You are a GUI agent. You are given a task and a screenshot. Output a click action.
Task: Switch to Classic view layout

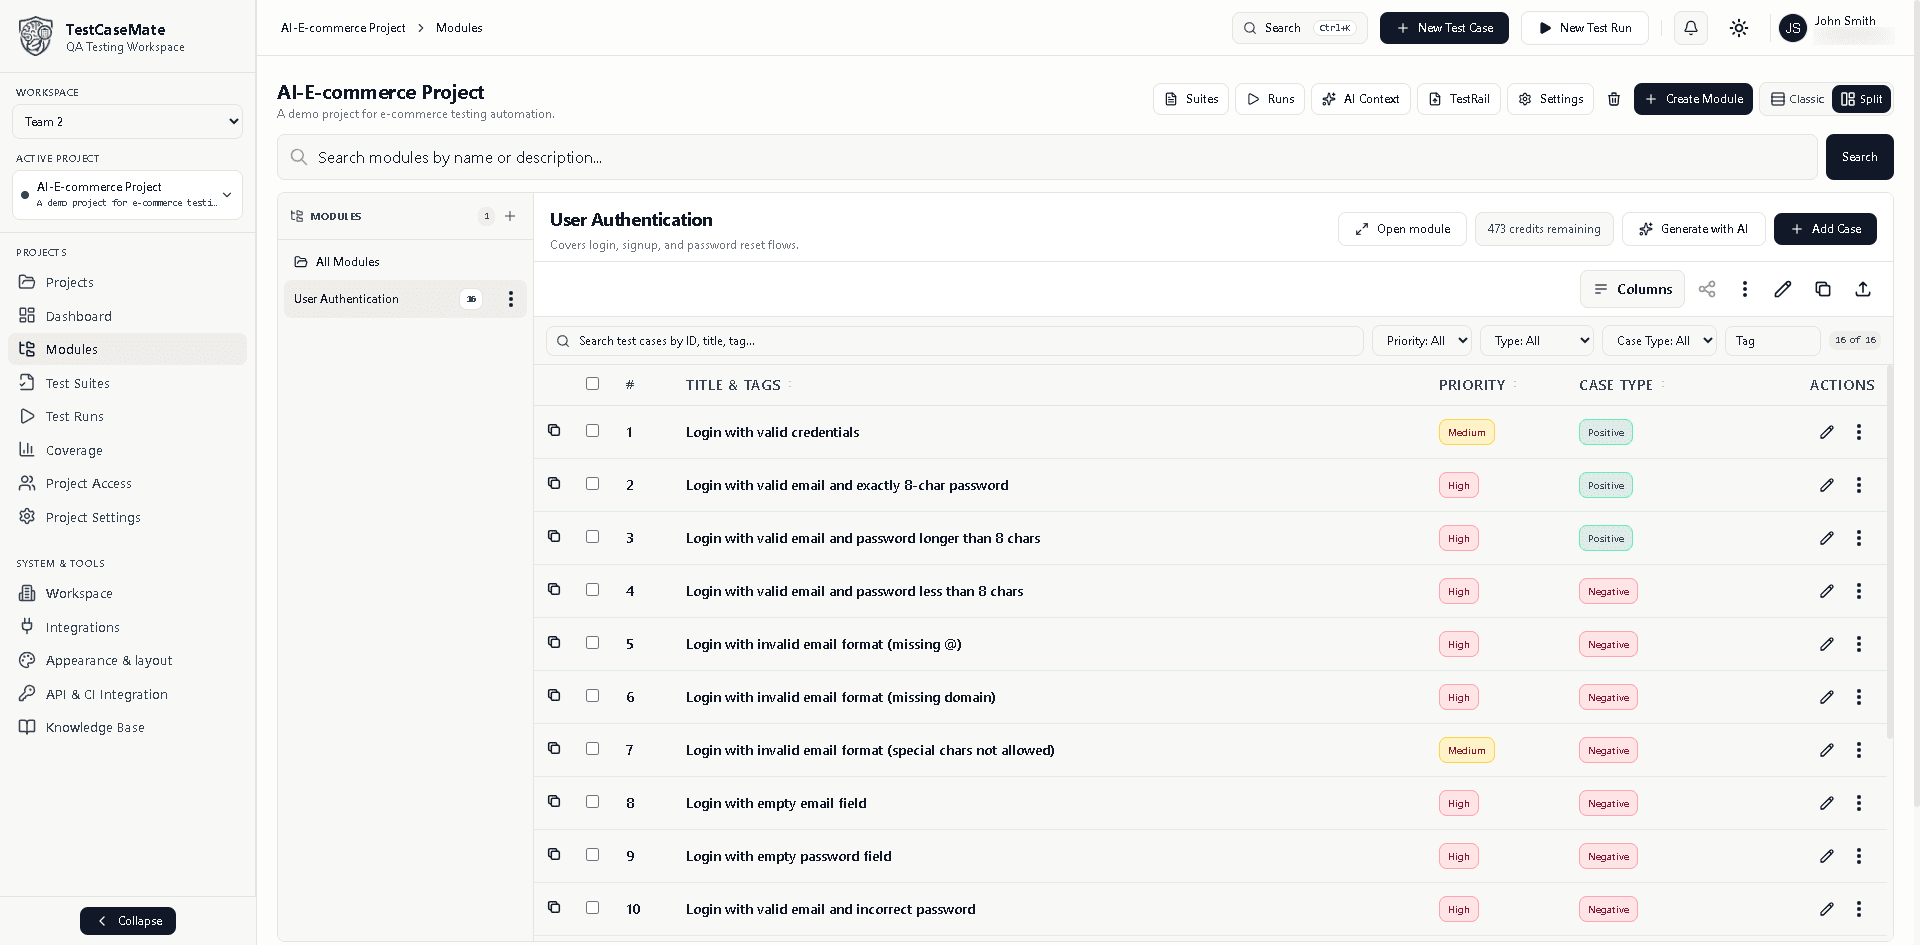click(x=1797, y=99)
